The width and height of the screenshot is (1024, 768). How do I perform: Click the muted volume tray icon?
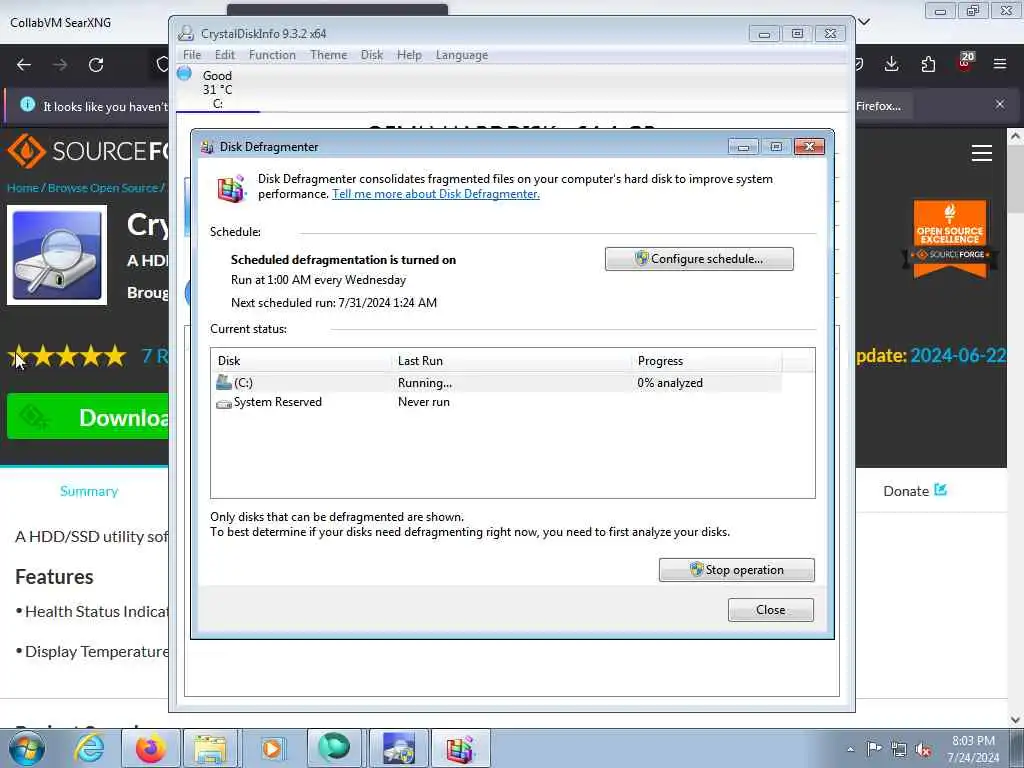pyautogui.click(x=923, y=749)
